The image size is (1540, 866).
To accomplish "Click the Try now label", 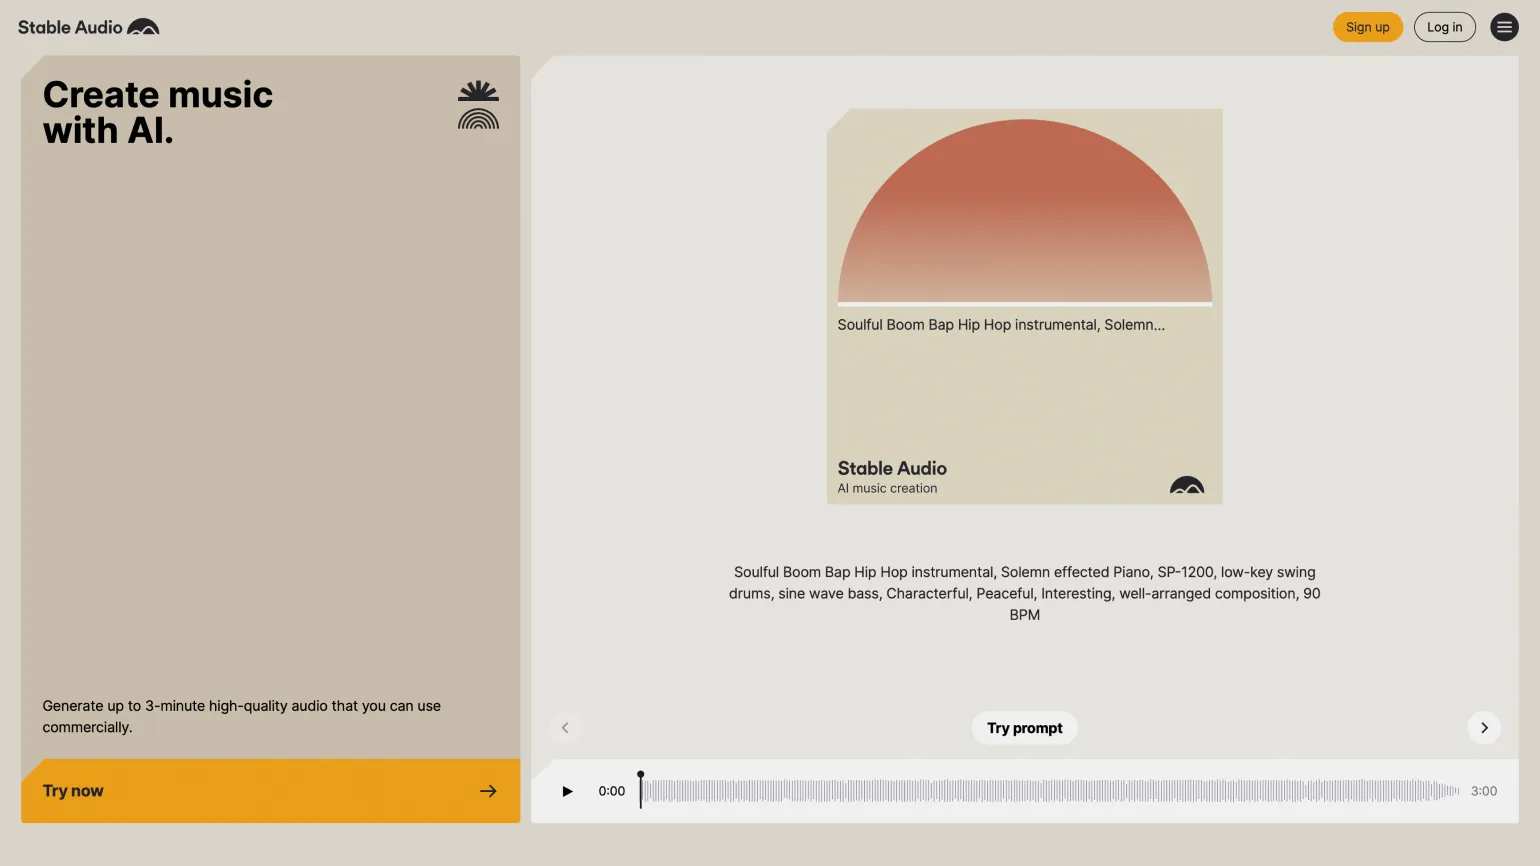I will (73, 791).
